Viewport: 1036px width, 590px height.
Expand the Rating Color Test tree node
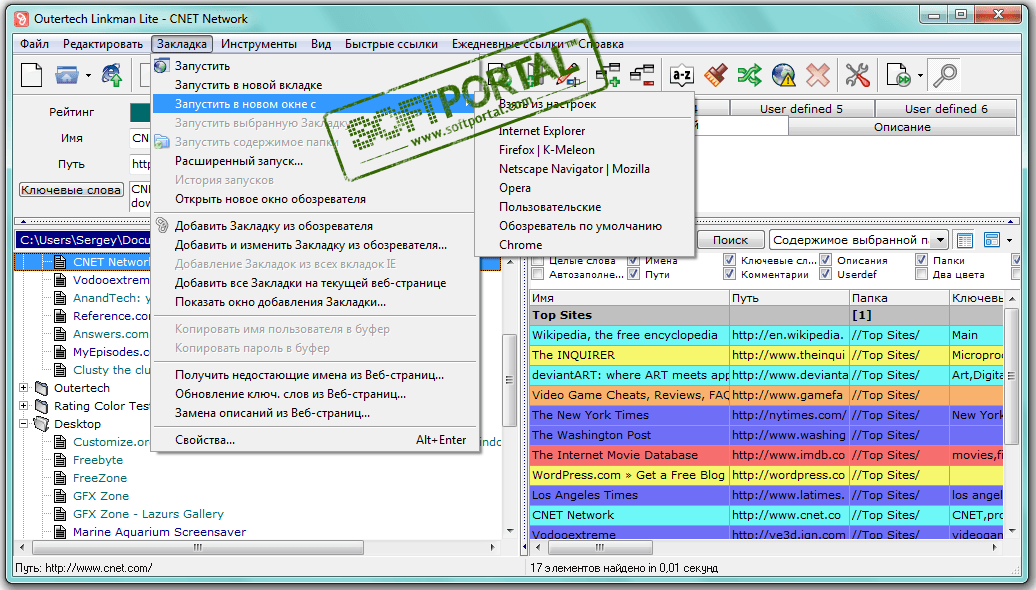click(24, 406)
